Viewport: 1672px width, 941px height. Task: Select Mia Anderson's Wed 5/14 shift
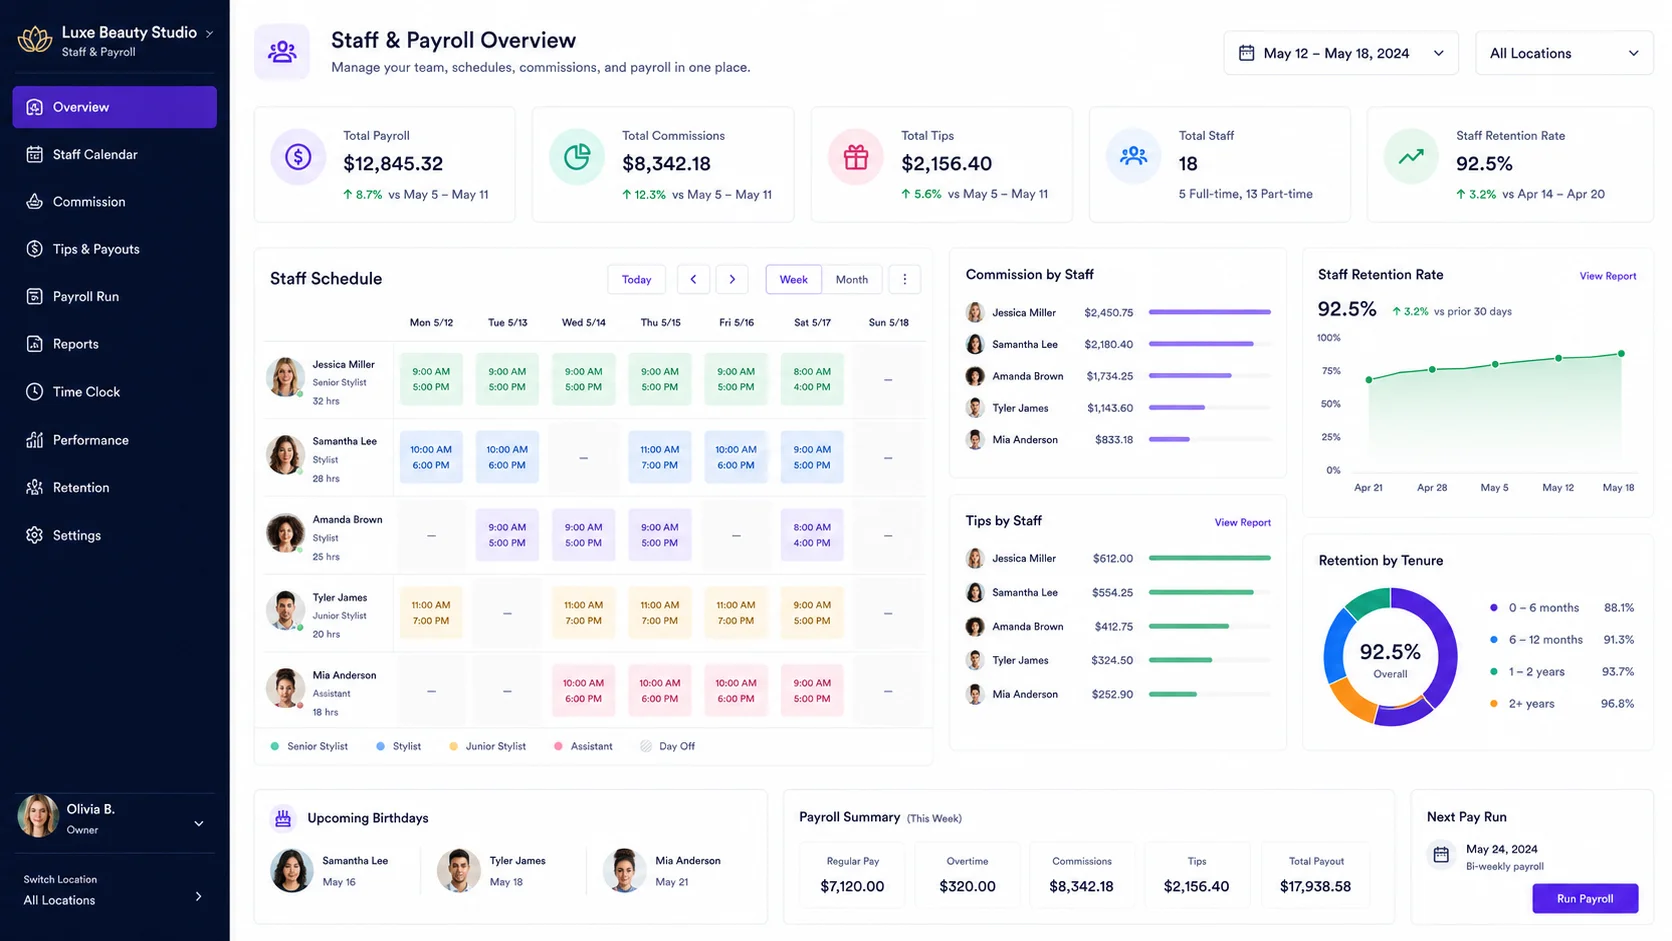point(583,691)
